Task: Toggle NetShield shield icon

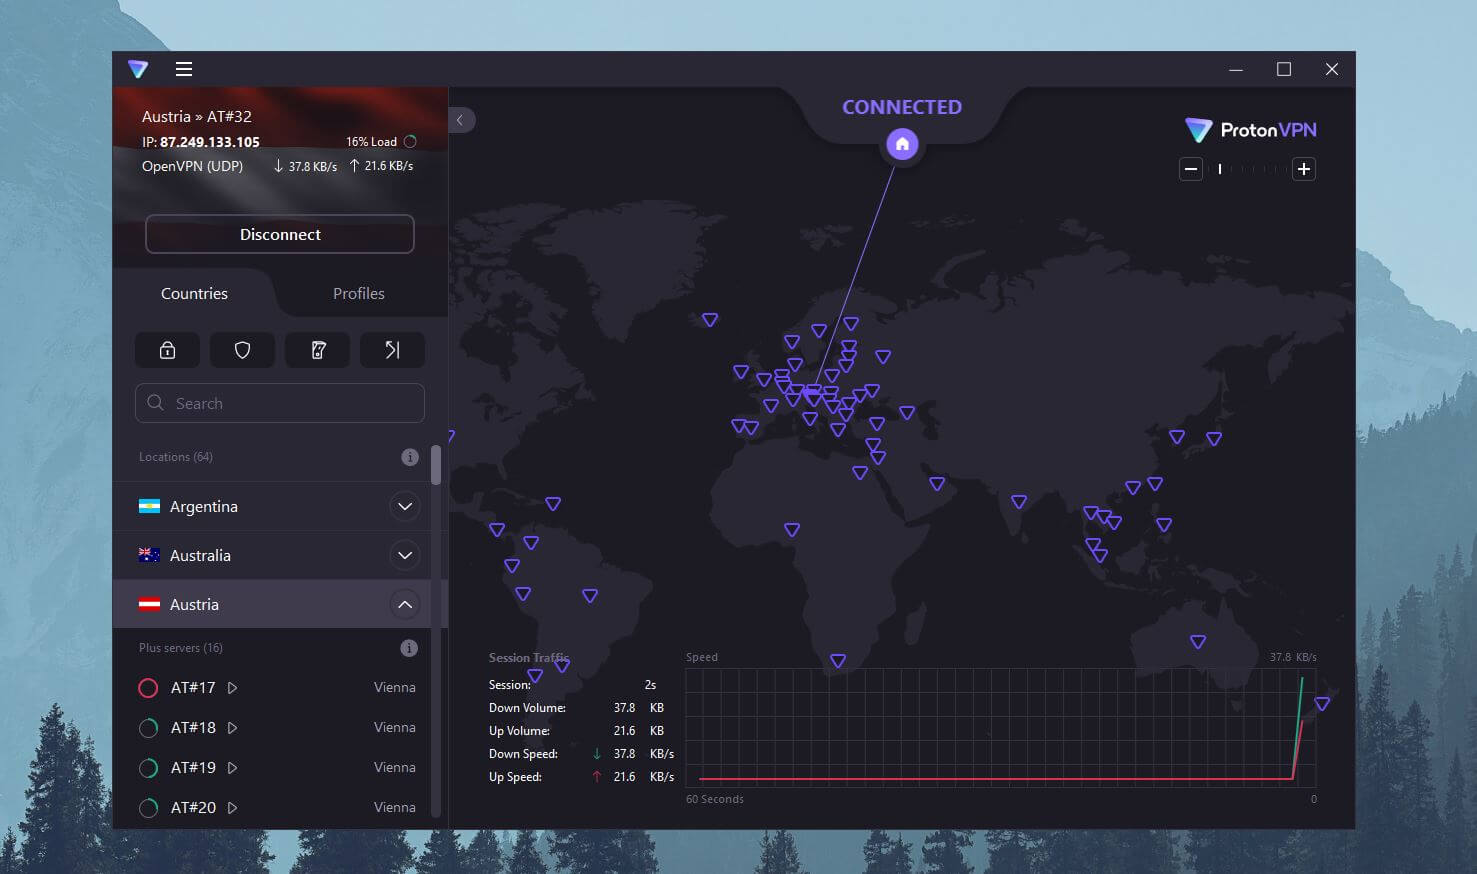Action: tap(242, 350)
